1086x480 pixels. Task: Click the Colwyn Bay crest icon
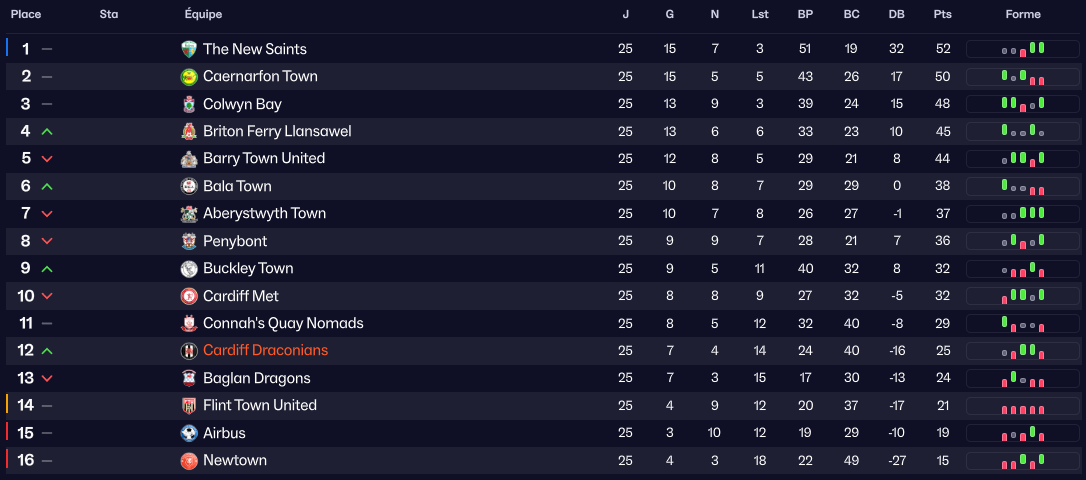pyautogui.click(x=189, y=104)
